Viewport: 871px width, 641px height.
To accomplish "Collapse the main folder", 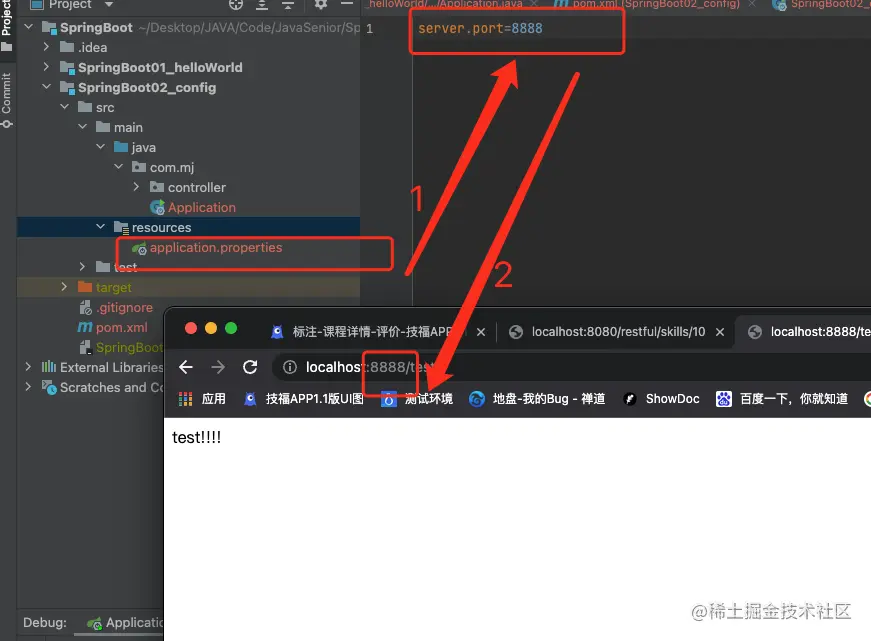I will click(x=82, y=127).
